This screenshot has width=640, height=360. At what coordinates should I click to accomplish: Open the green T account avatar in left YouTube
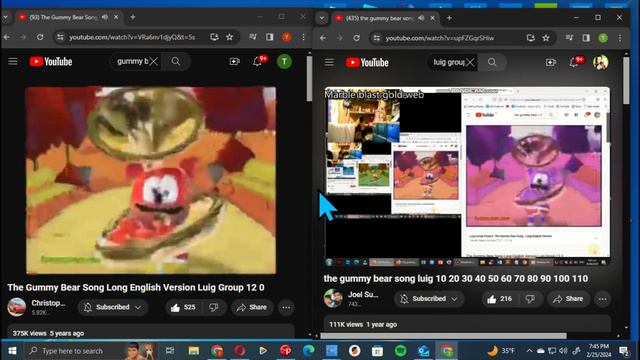(284, 62)
